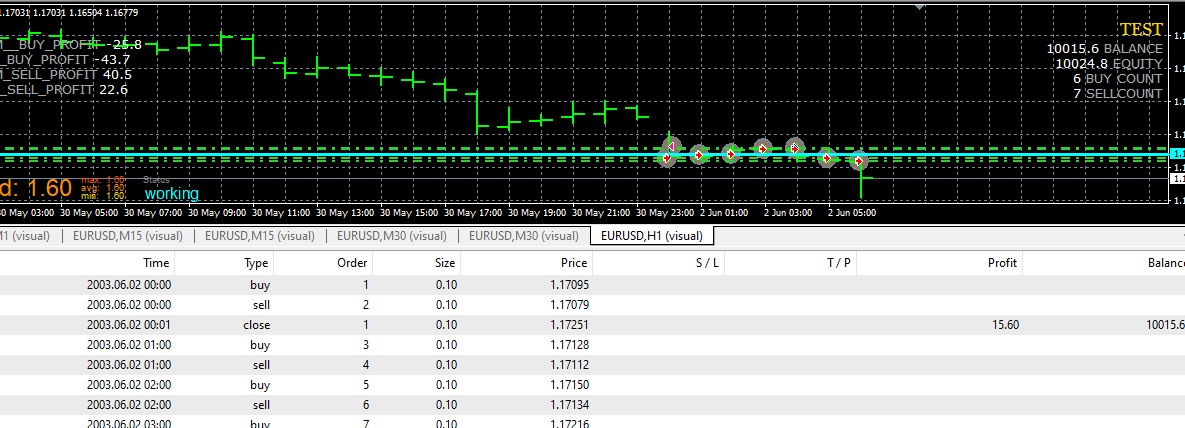Select the last trade arrow above the long candle
The image size is (1185, 428).
[859, 160]
